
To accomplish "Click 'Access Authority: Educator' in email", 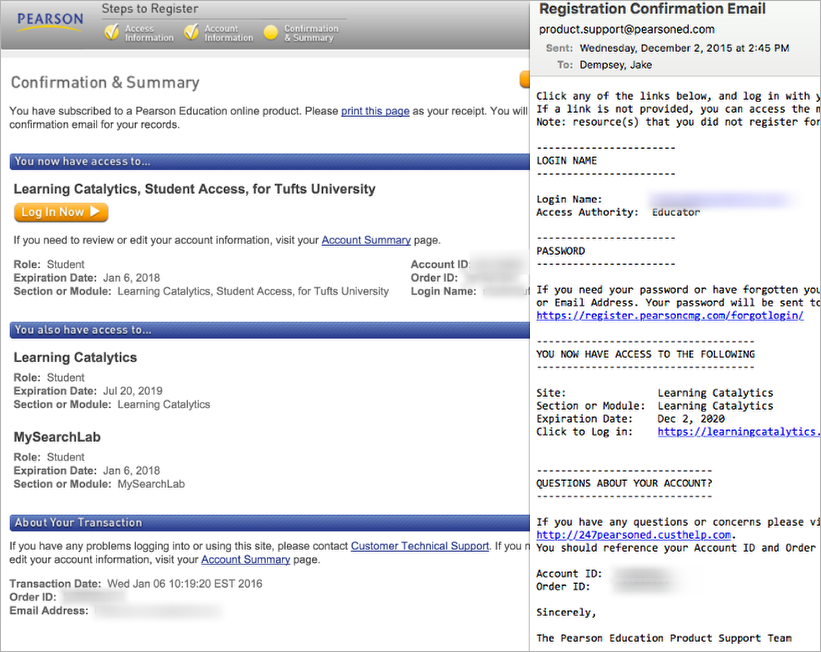I will [x=618, y=212].
